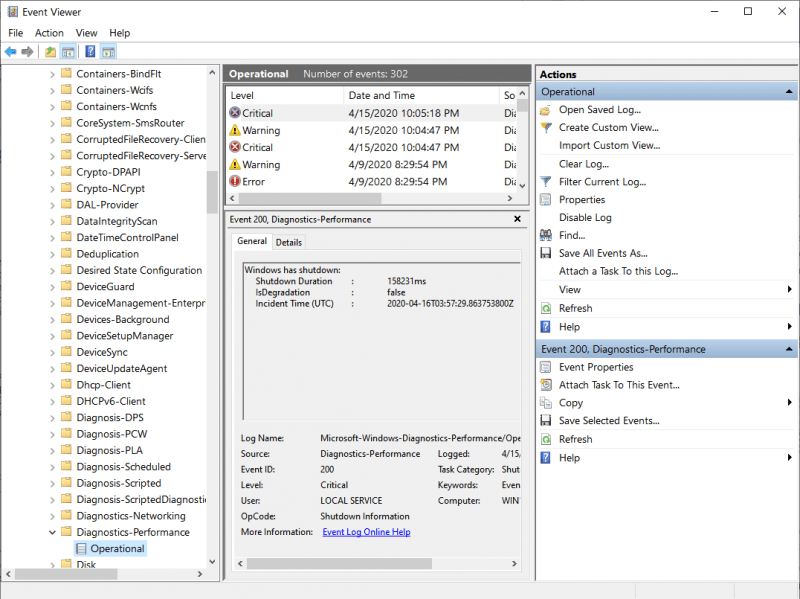Toggle the action pane toolbar icon
The image size is (800, 599).
108,51
